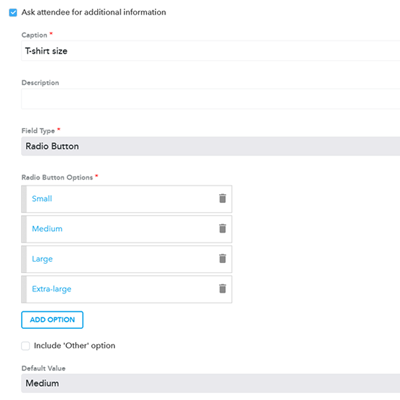Enable the Include 'Other' option checkbox
This screenshot has width=400, height=400.
click(x=25, y=346)
